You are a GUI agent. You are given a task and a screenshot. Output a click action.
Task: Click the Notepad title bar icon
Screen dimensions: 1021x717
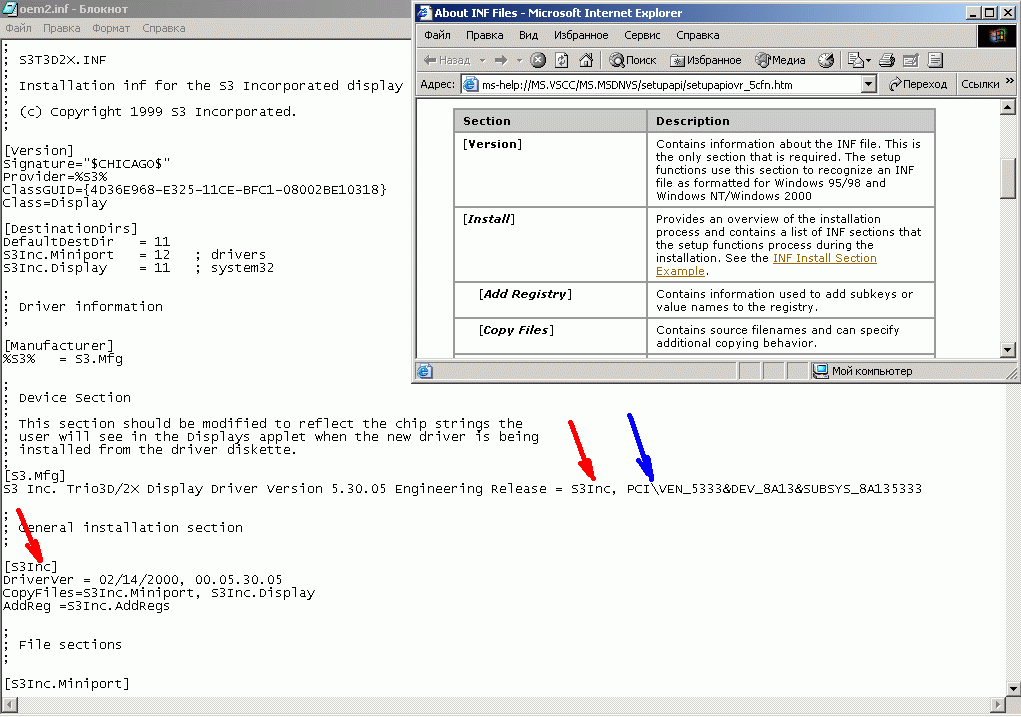[10, 8]
